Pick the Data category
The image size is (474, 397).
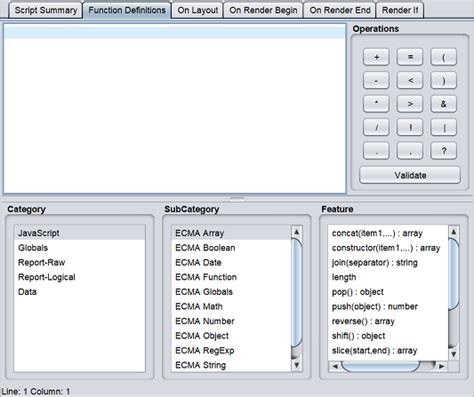click(80, 292)
